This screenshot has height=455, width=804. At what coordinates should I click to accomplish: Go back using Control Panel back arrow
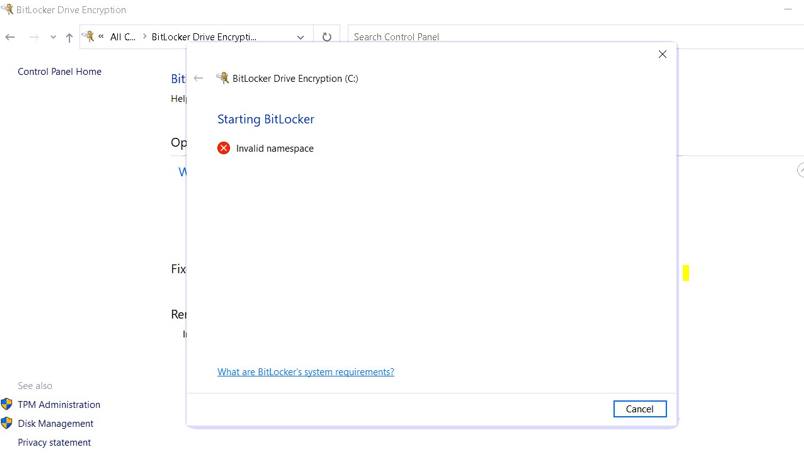[10, 37]
